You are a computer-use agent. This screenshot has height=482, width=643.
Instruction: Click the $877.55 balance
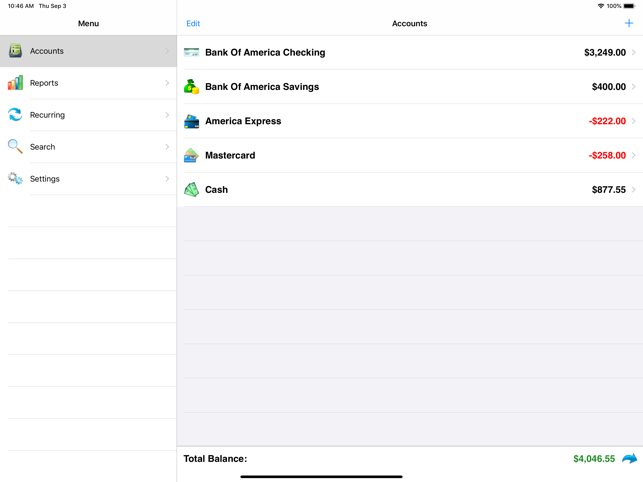click(x=609, y=190)
